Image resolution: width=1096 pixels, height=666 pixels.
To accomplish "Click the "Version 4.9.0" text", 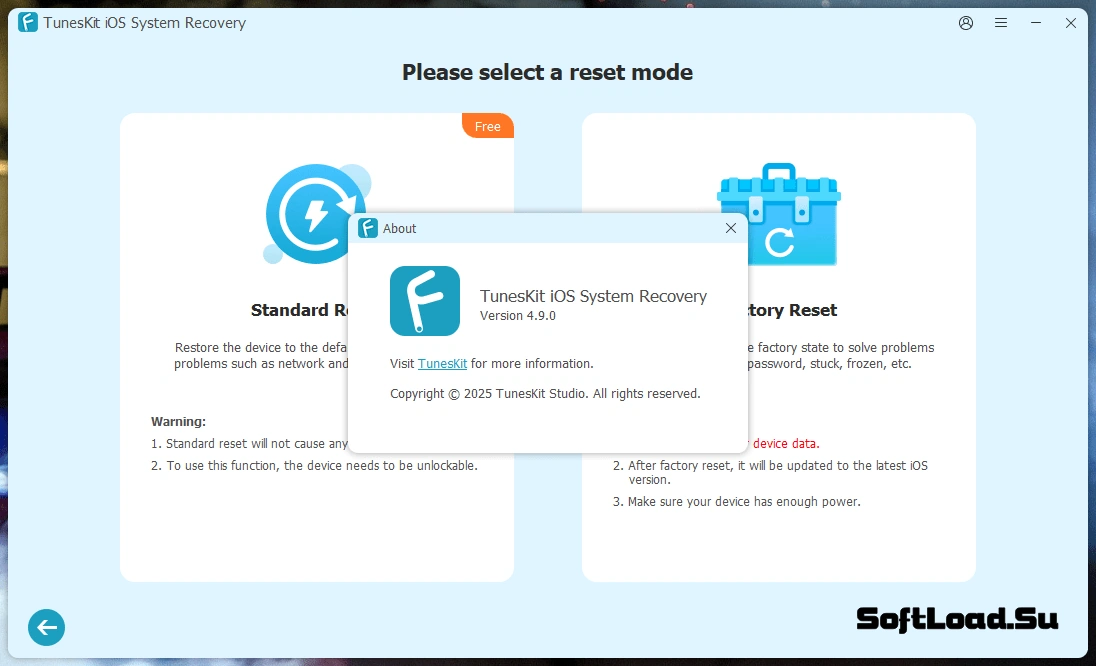I will click(517, 315).
